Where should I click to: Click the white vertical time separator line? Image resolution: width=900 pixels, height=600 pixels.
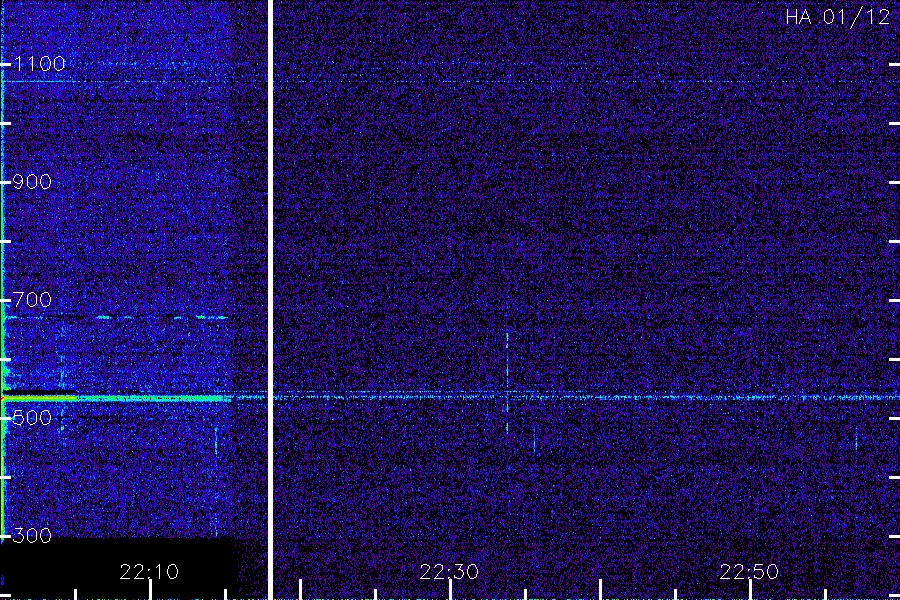tap(270, 300)
